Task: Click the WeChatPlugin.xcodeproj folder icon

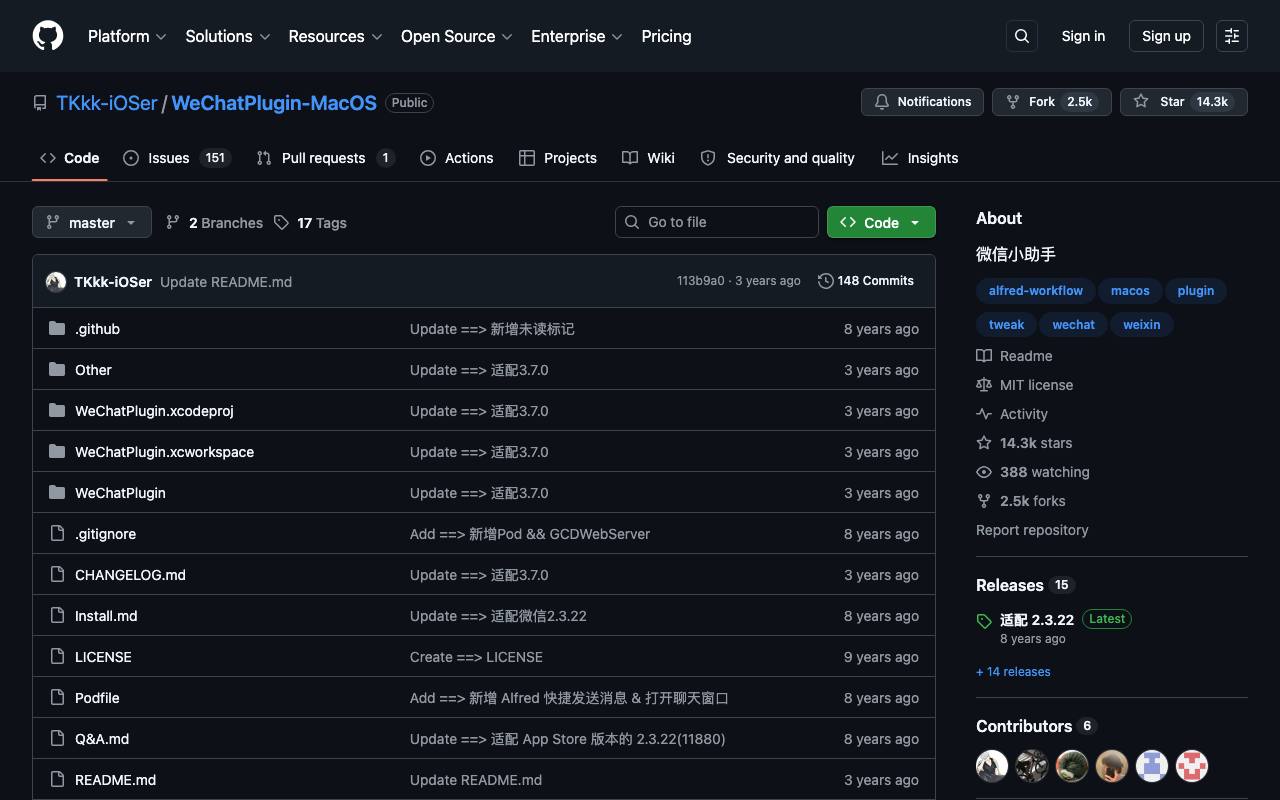Action: tap(57, 411)
